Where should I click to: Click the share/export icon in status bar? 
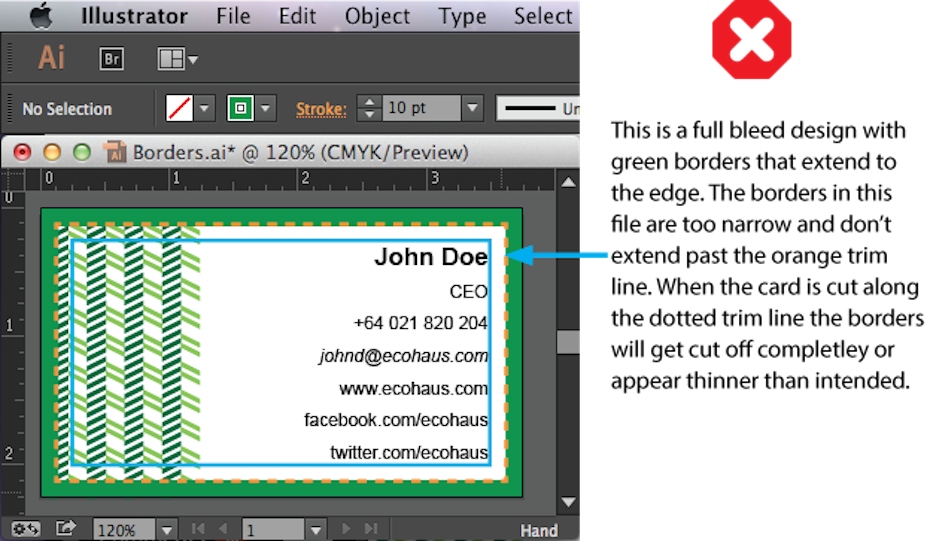(66, 528)
